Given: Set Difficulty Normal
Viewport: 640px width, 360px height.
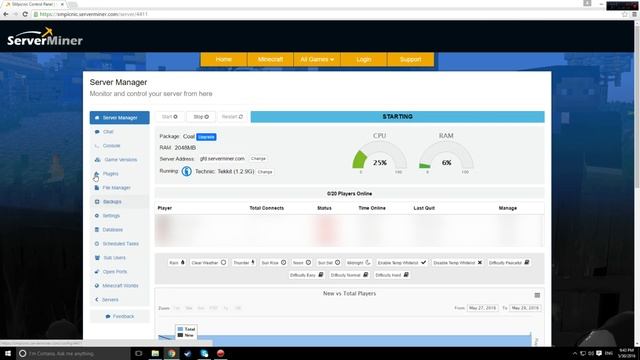Looking at the screenshot, I should [x=349, y=275].
